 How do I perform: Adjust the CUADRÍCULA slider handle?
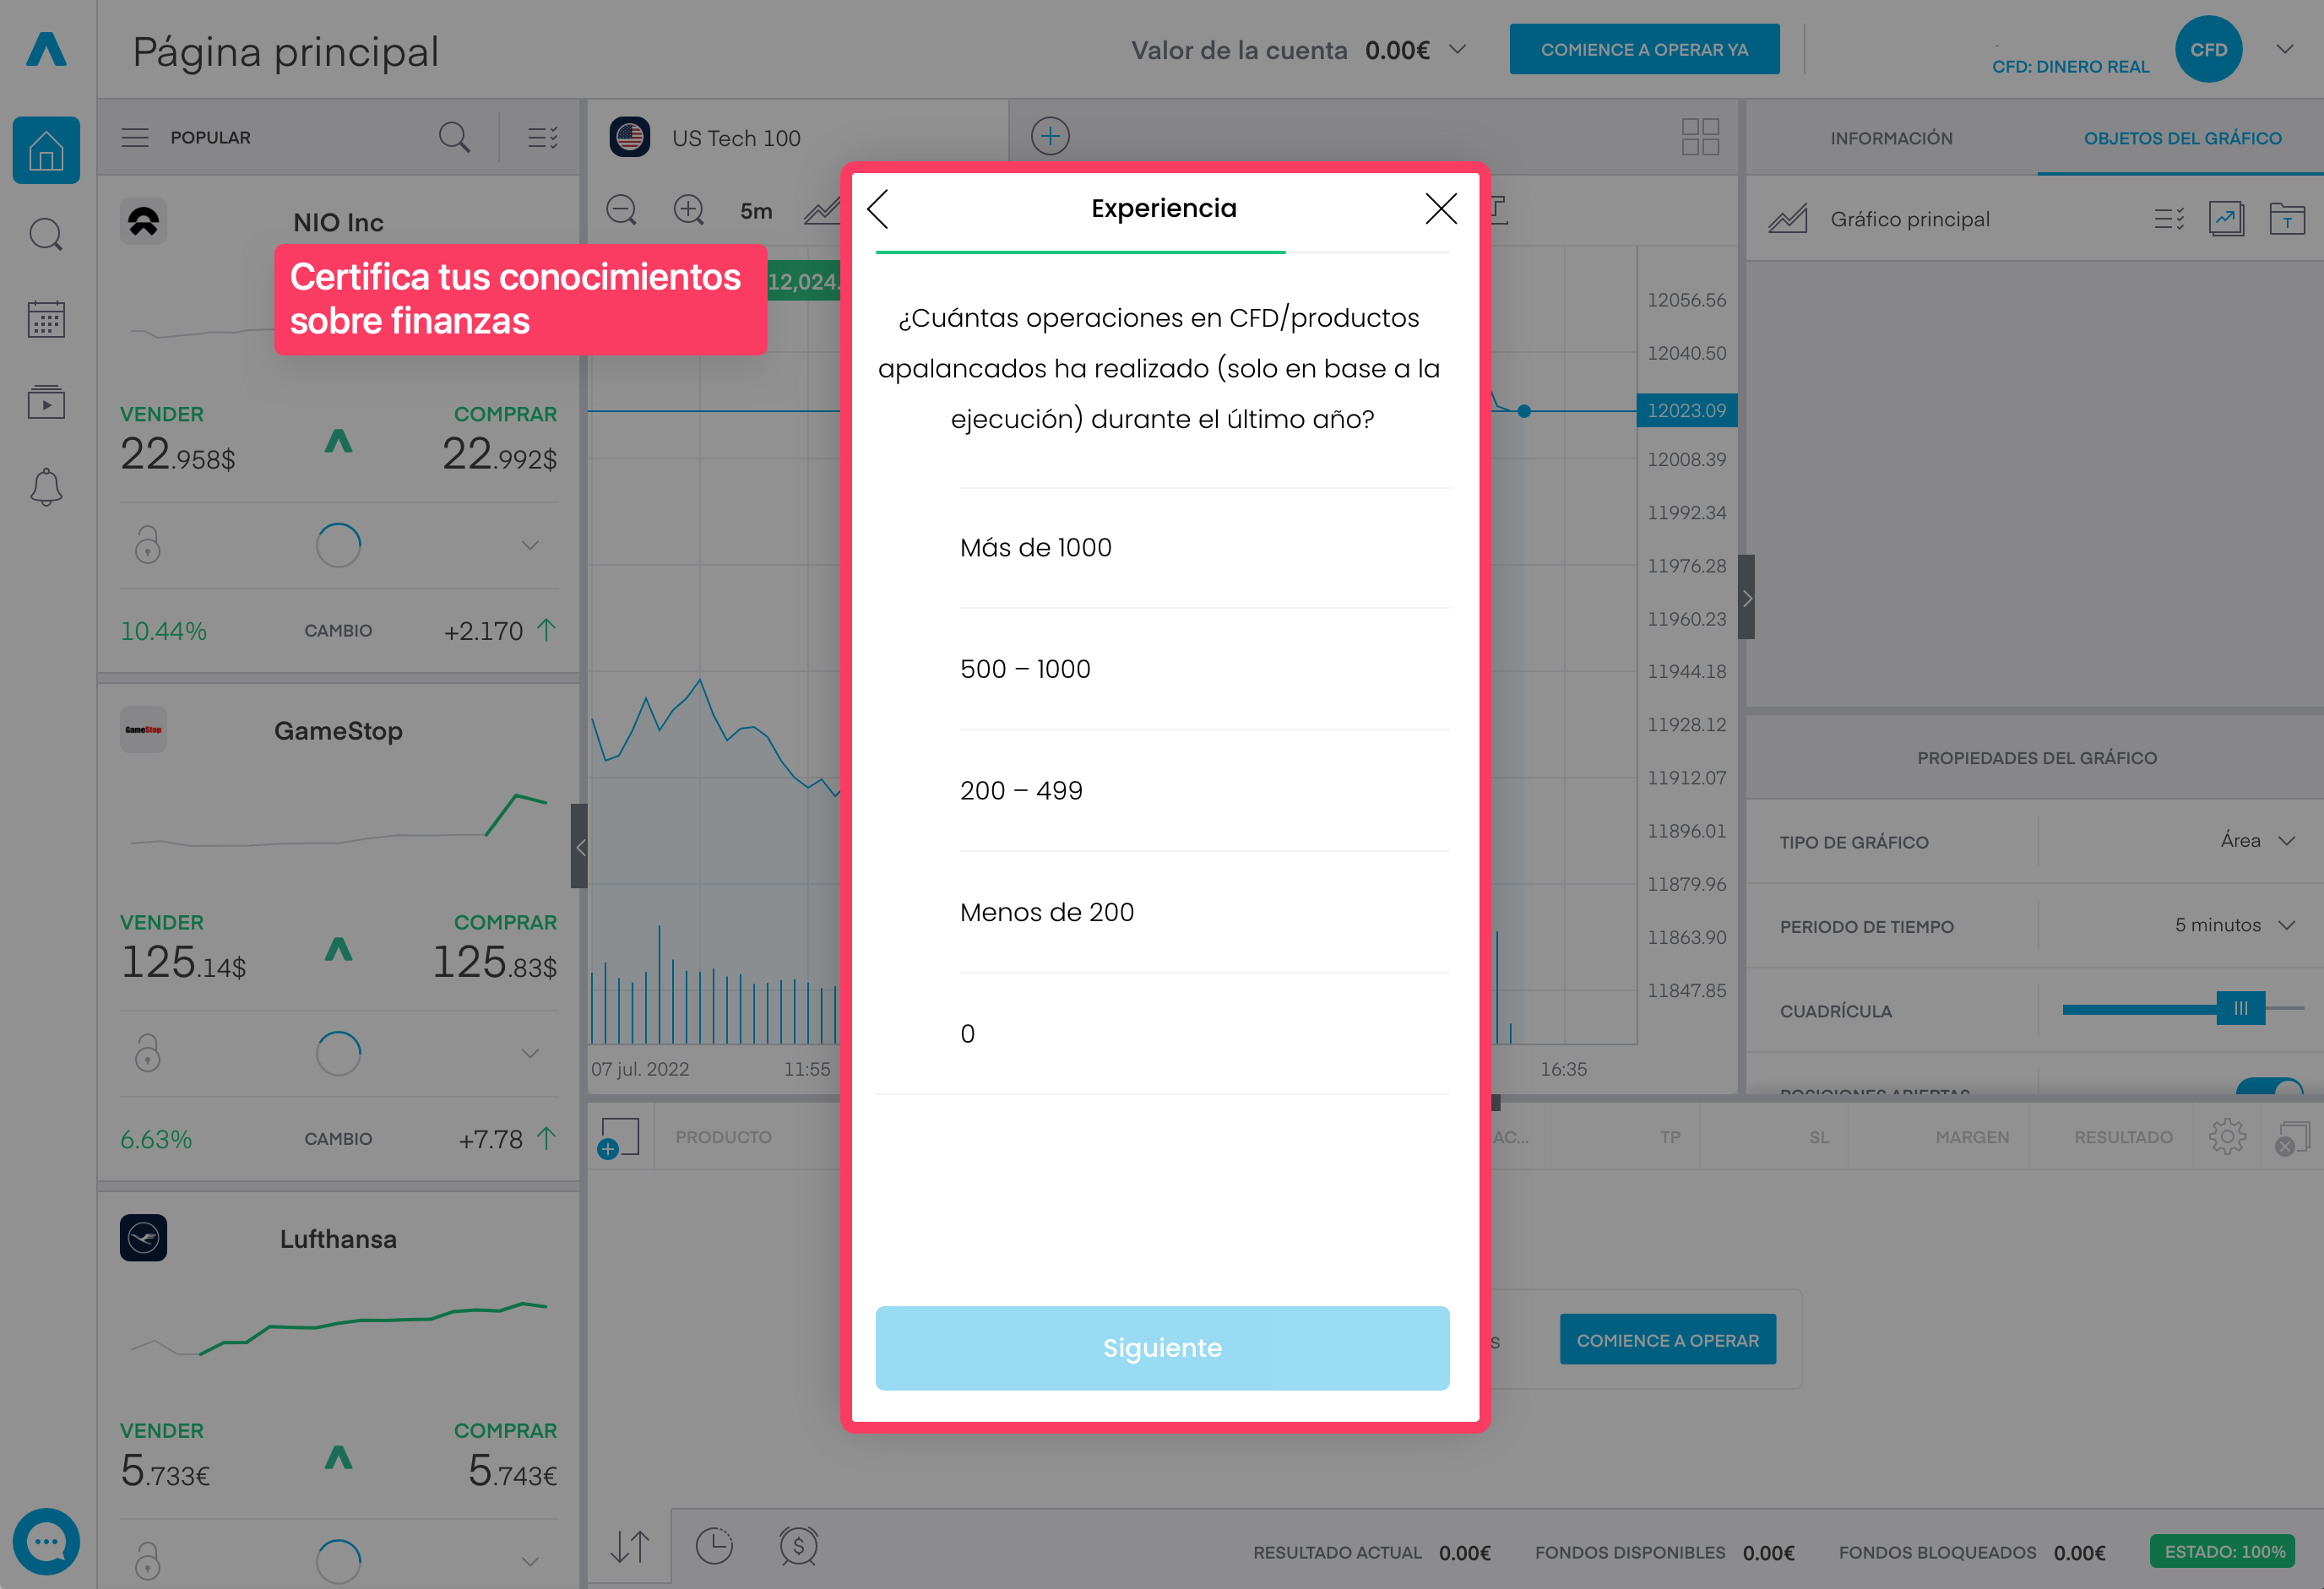coord(2241,1009)
